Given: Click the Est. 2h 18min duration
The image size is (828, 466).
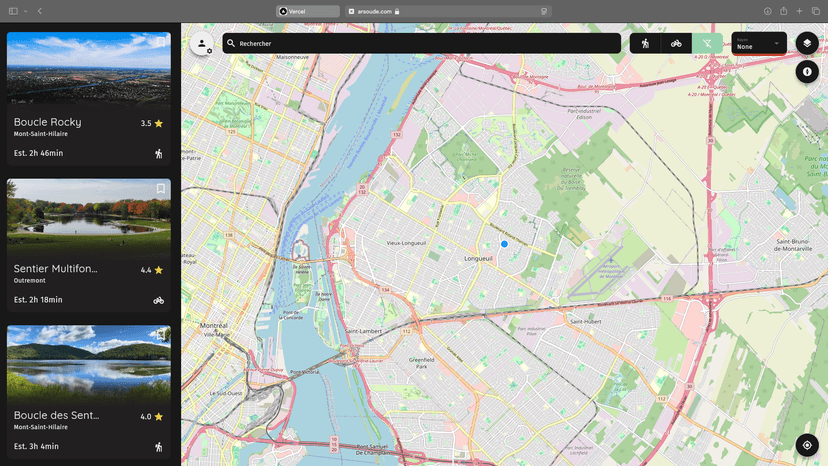Looking at the screenshot, I should [38, 300].
